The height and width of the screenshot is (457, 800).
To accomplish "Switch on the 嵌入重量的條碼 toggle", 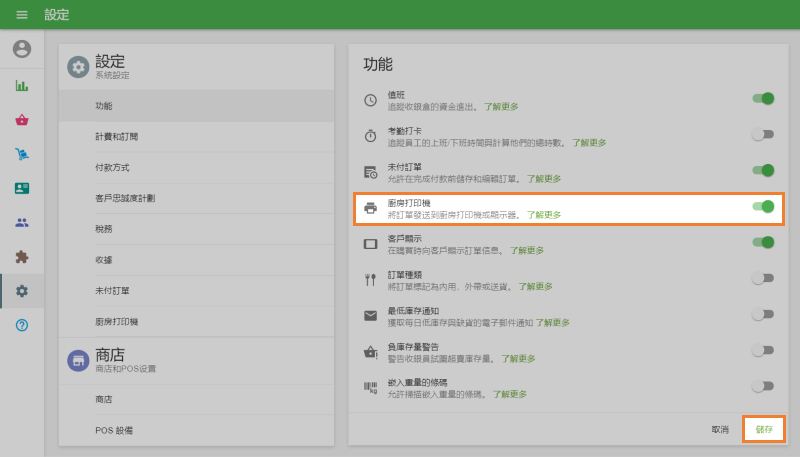I will 763,386.
